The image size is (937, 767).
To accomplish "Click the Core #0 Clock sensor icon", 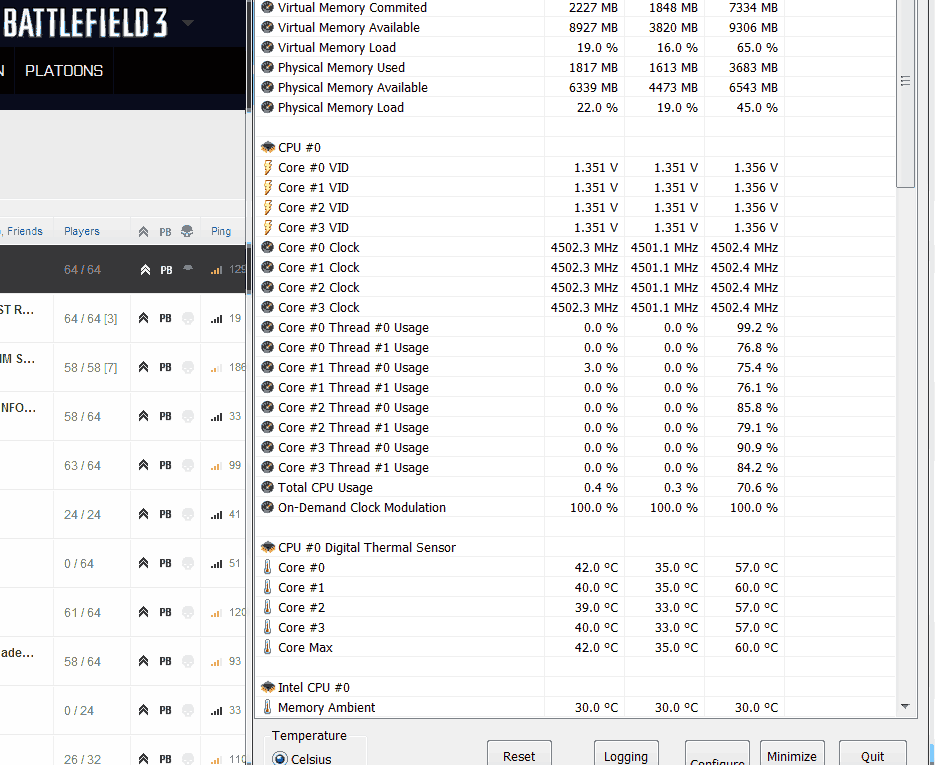I will [268, 247].
